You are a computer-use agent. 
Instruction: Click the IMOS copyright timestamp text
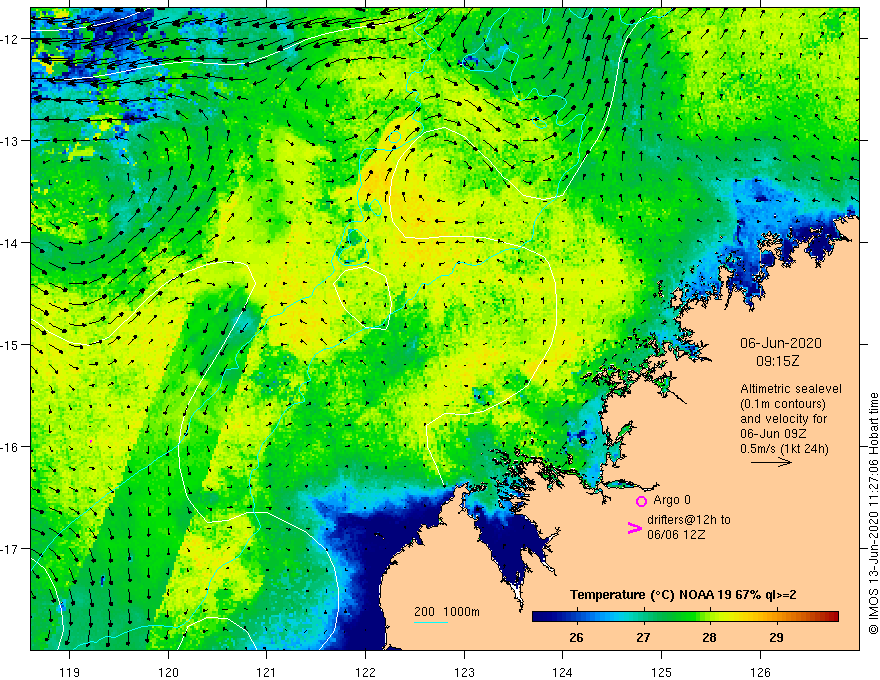tap(873, 513)
